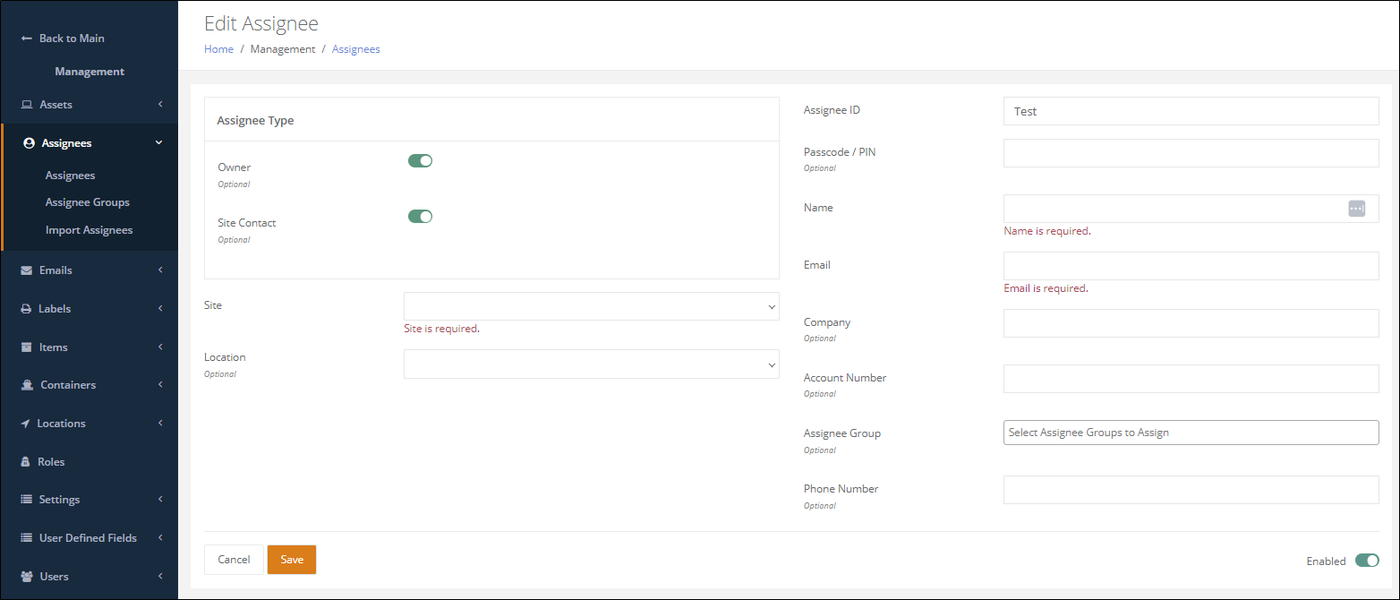Click the Account Number input field

pyautogui.click(x=1191, y=379)
